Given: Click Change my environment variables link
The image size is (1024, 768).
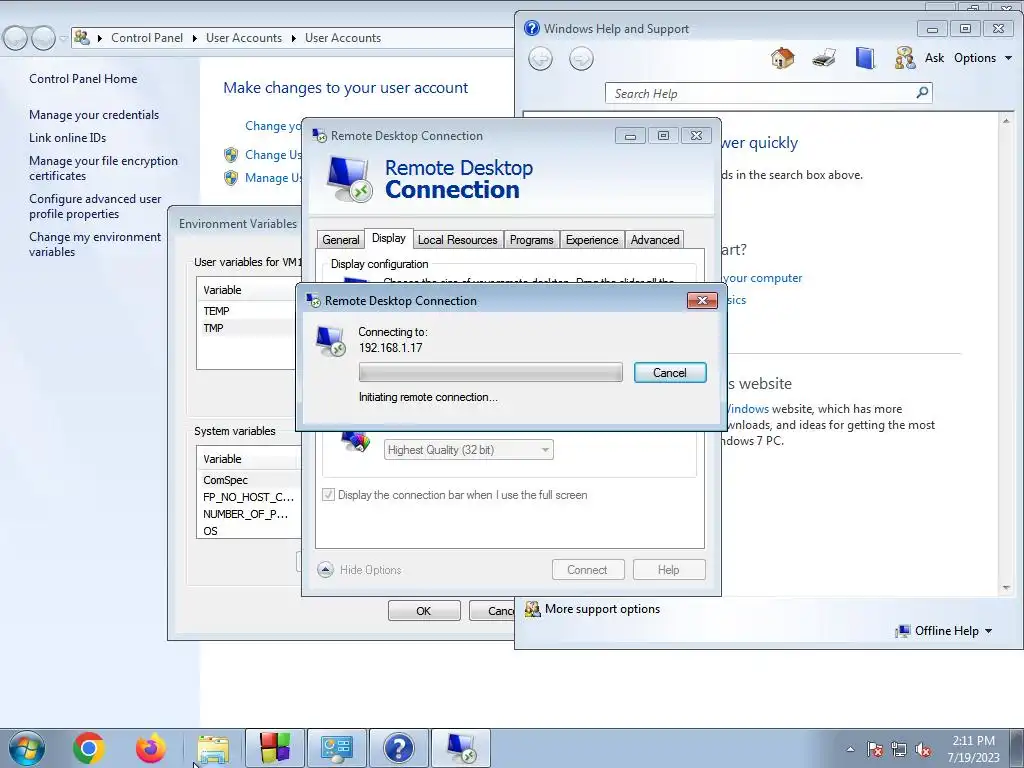Looking at the screenshot, I should 95,244.
